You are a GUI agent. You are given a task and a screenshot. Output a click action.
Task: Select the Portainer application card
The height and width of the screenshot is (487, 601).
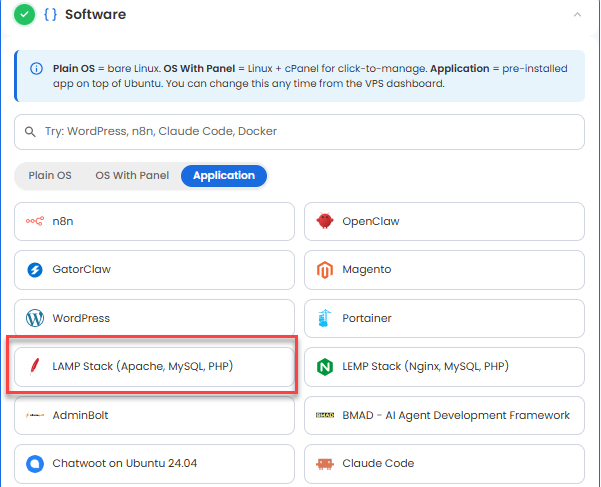(x=444, y=318)
